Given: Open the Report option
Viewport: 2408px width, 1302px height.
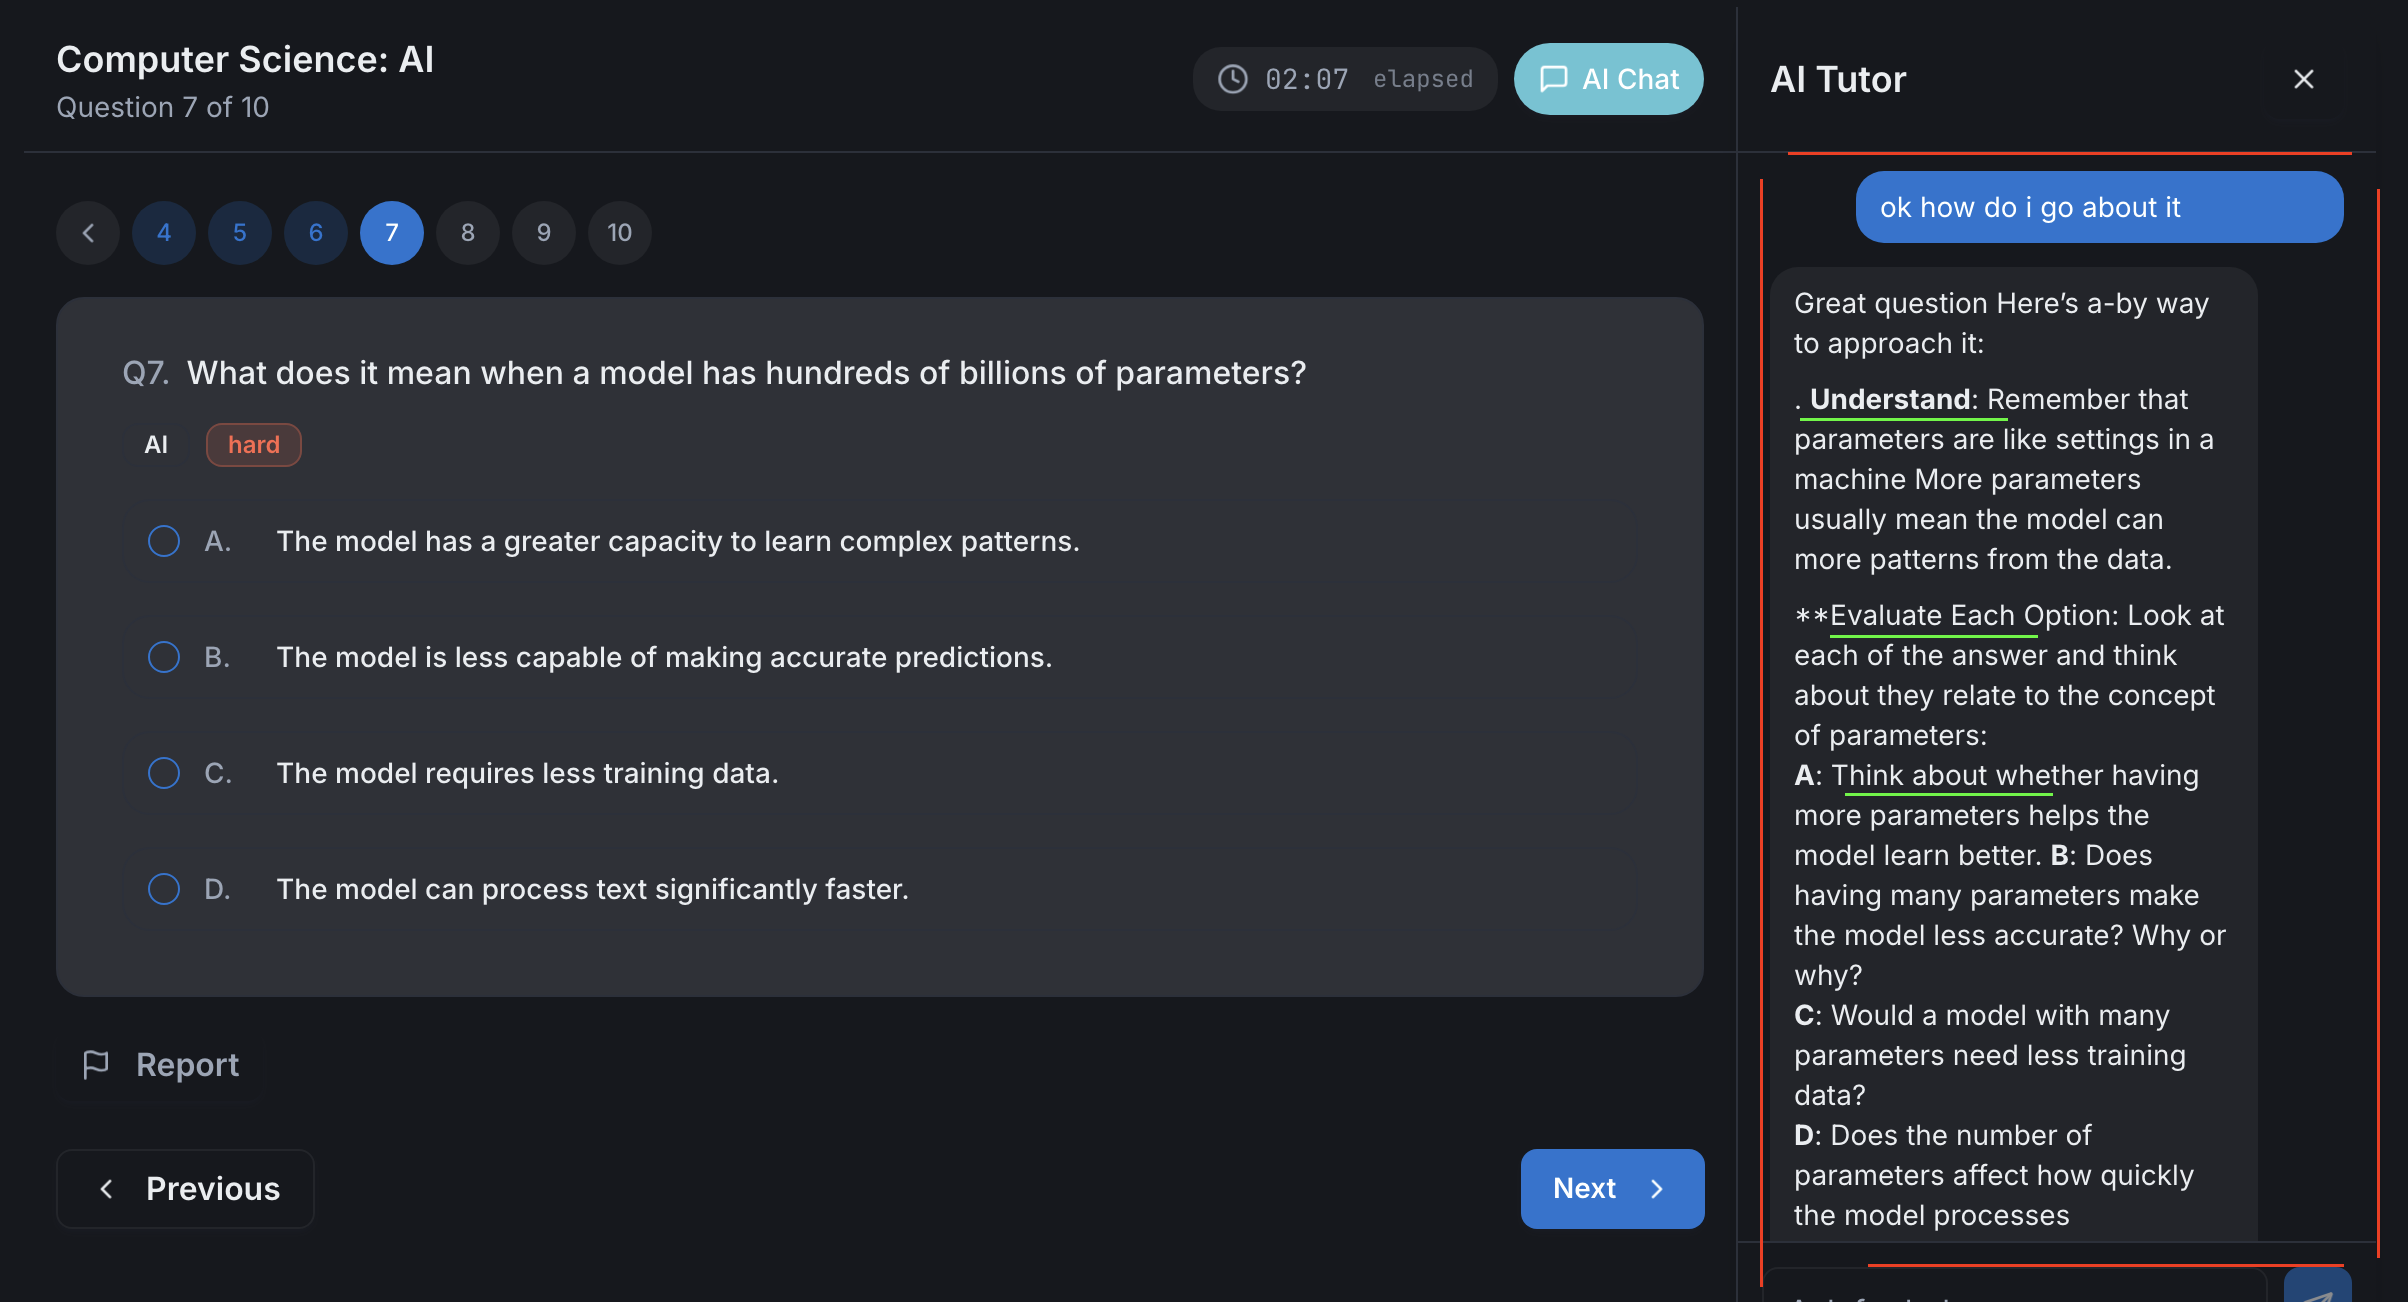Looking at the screenshot, I should pyautogui.click(x=186, y=1064).
